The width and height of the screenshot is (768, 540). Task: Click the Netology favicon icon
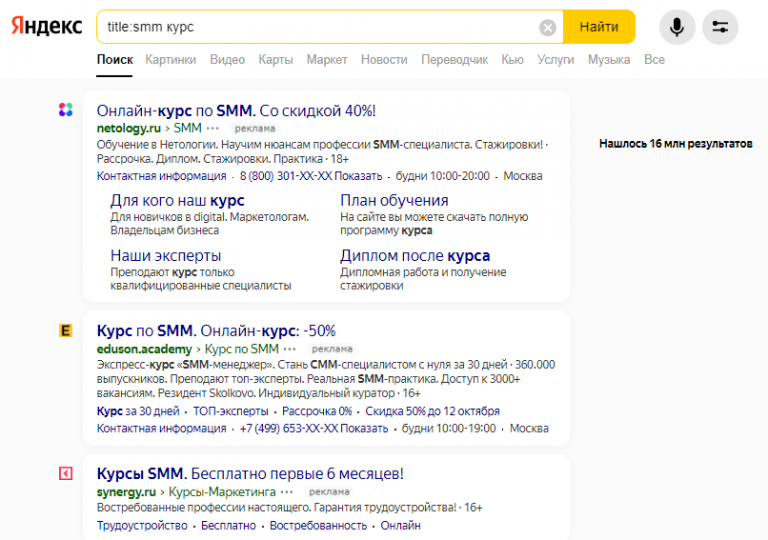coord(66,110)
